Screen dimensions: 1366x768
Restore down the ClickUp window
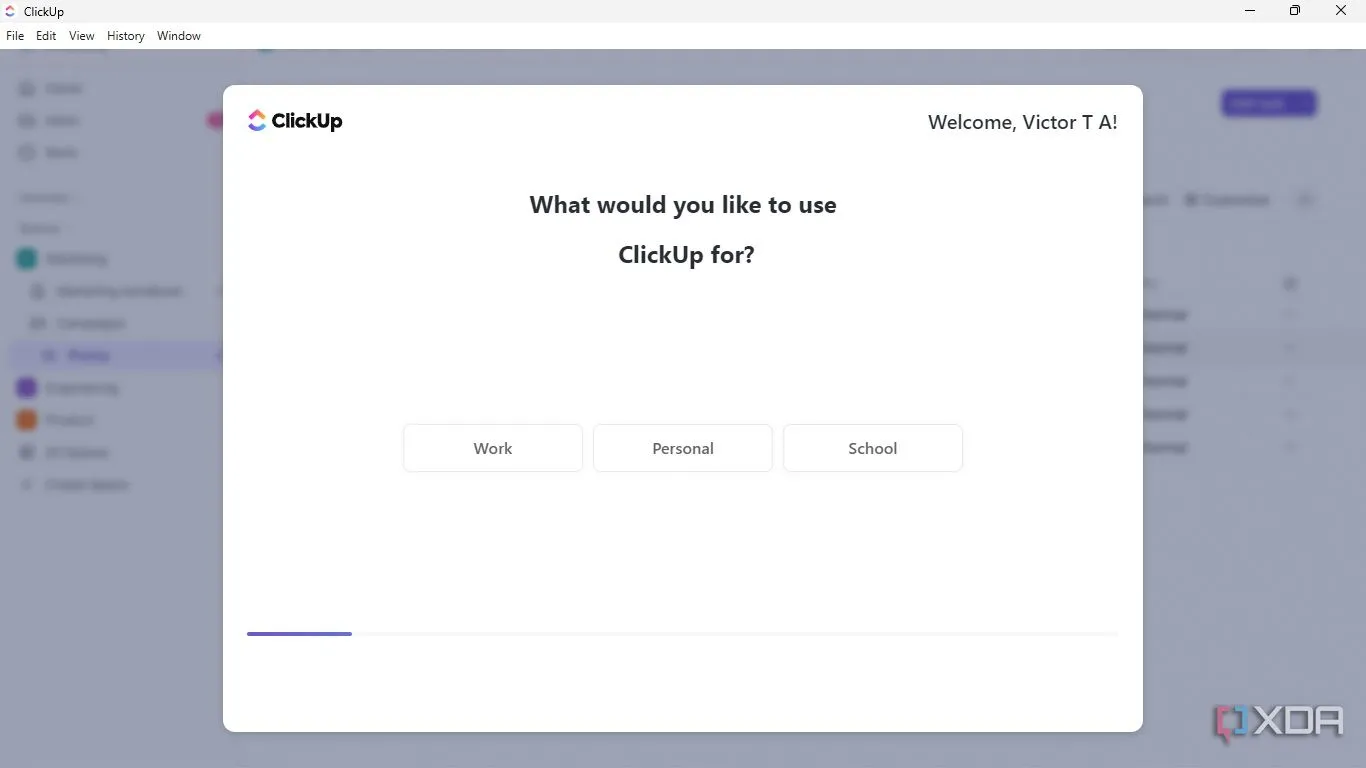coord(1295,11)
